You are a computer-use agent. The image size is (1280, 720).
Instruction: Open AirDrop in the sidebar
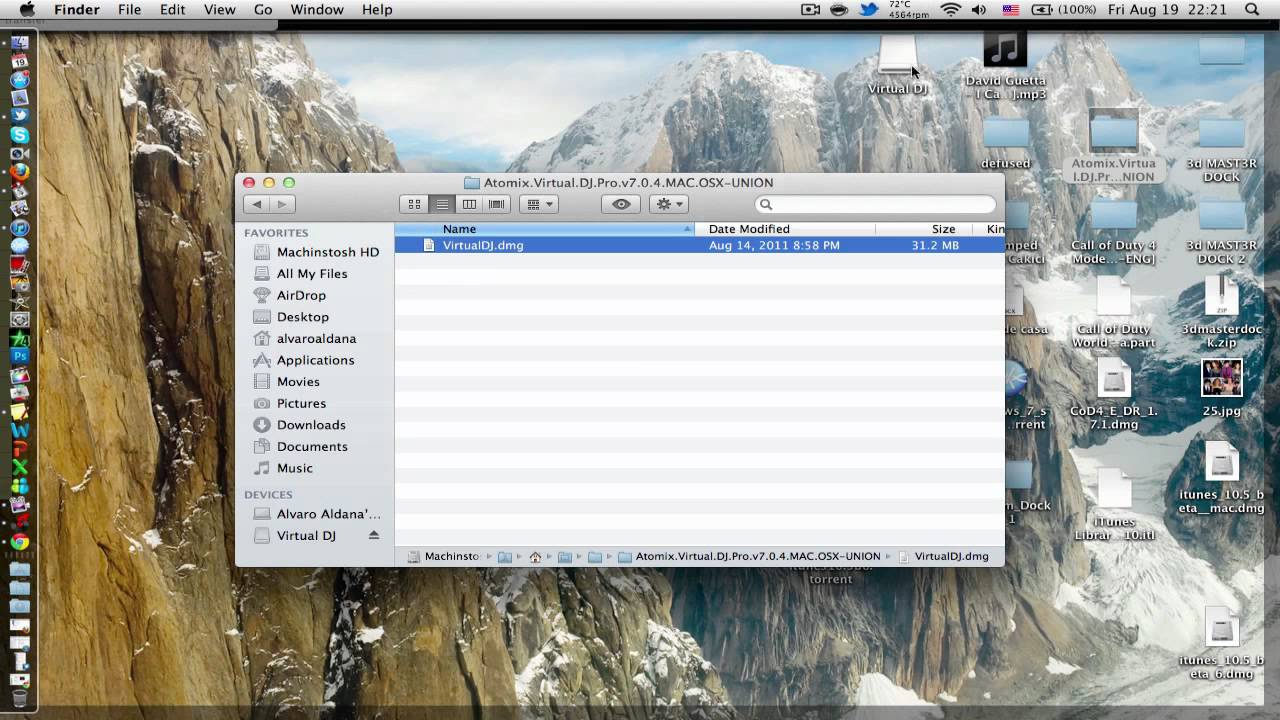[290, 295]
